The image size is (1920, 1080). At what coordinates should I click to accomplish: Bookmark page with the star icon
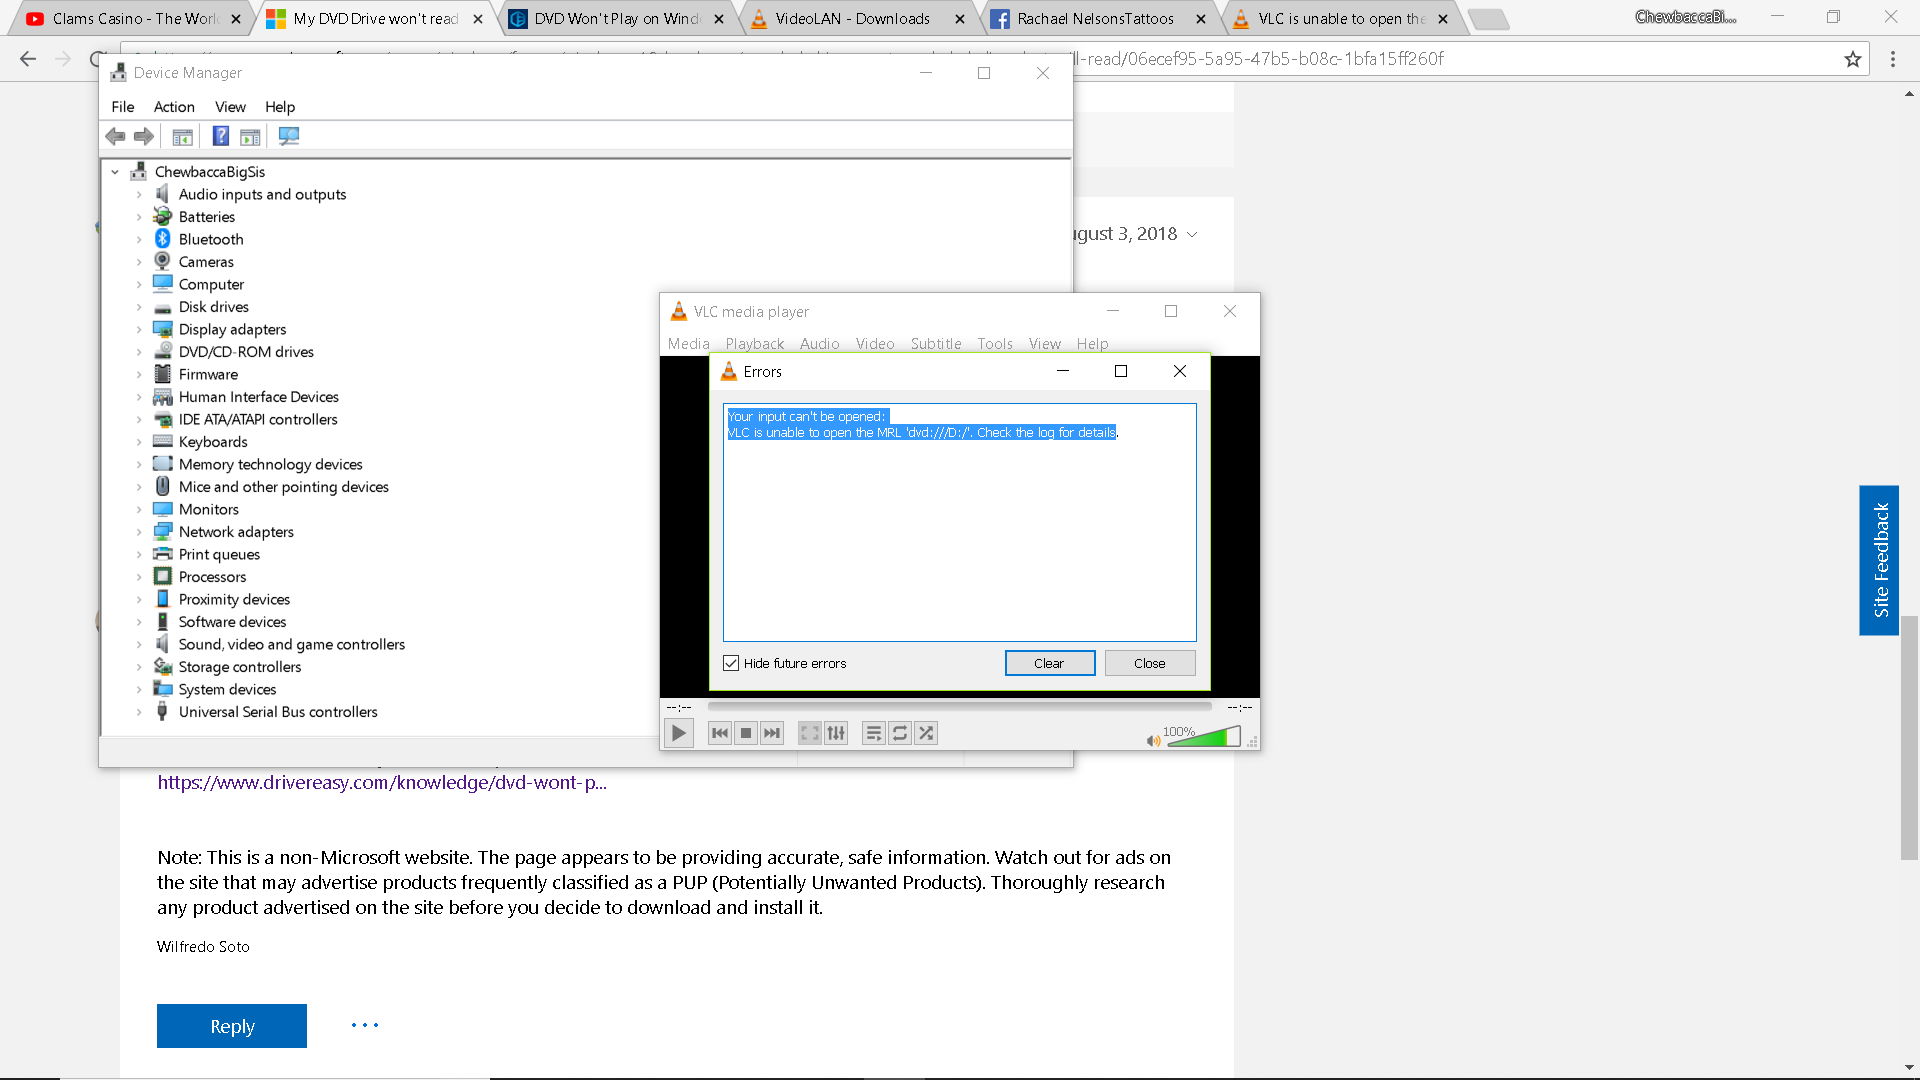[x=1853, y=59]
